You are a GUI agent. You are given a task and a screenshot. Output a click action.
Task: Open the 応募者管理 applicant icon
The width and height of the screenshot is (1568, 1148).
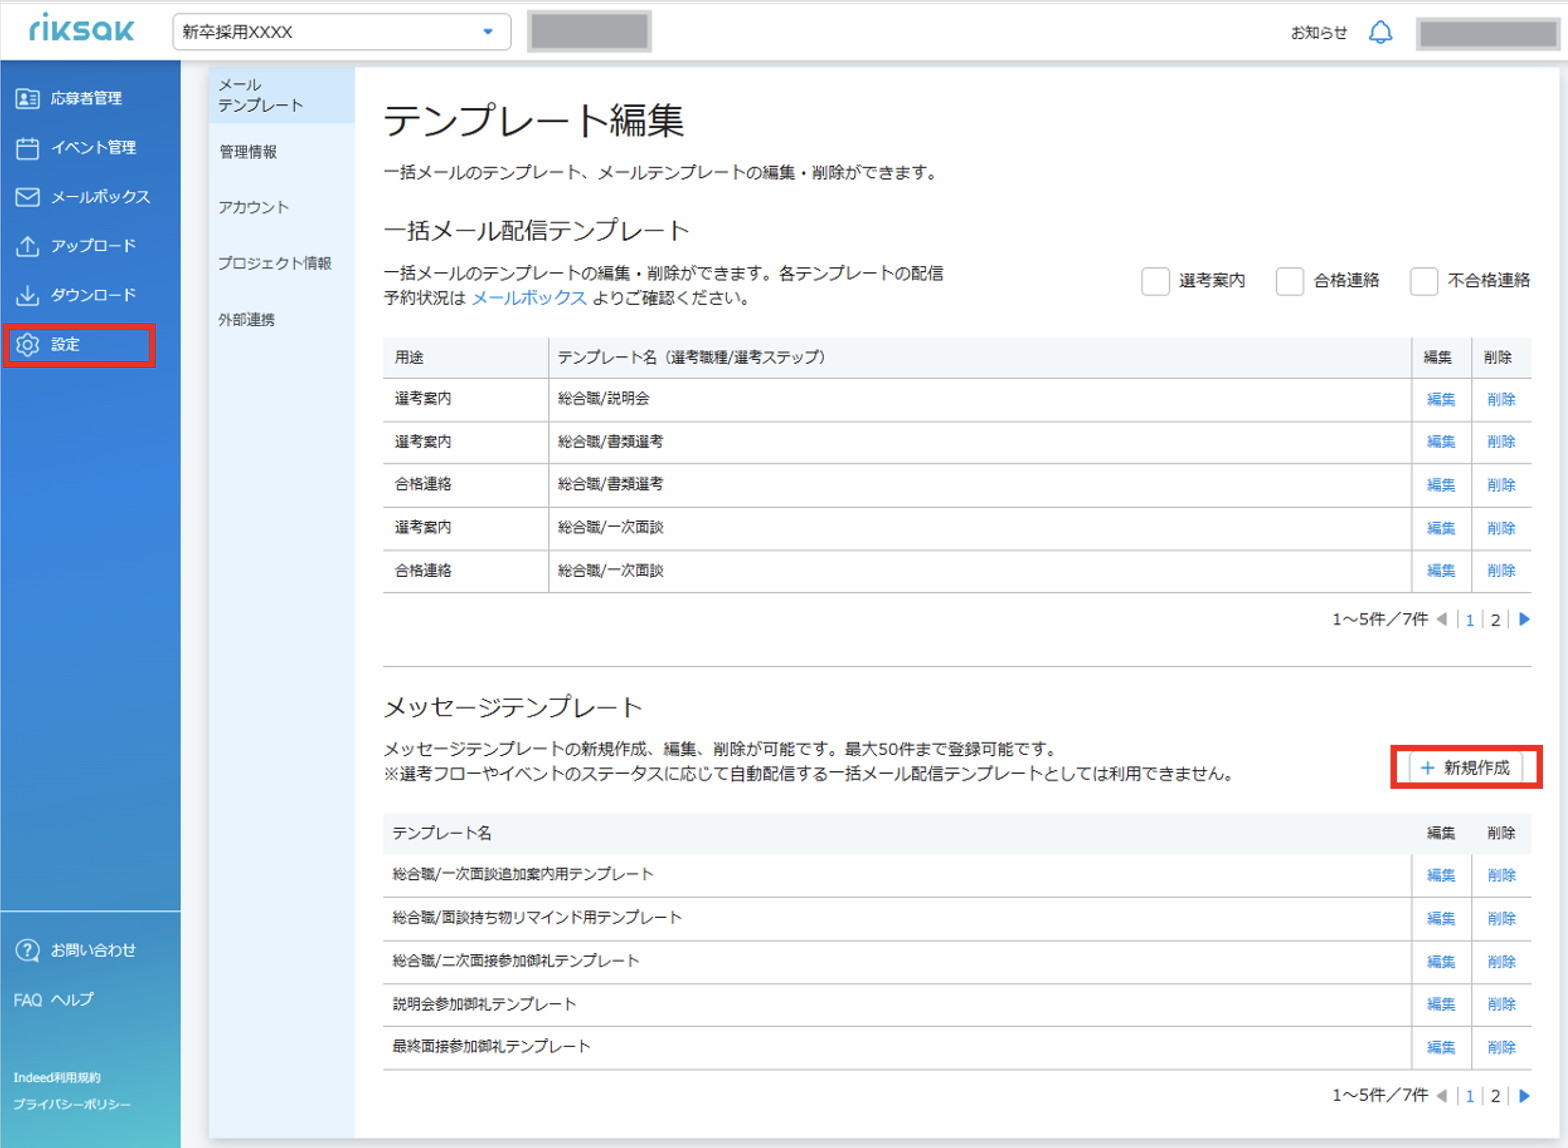(27, 98)
